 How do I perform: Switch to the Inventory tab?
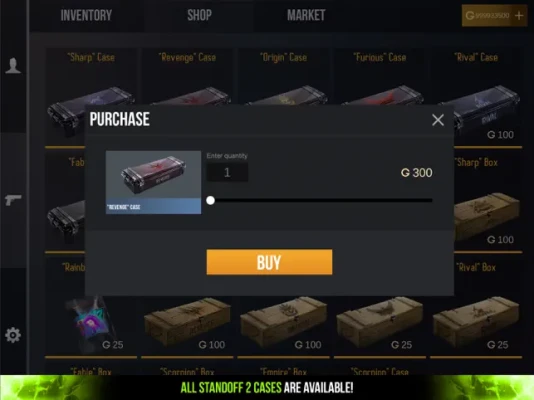86,15
